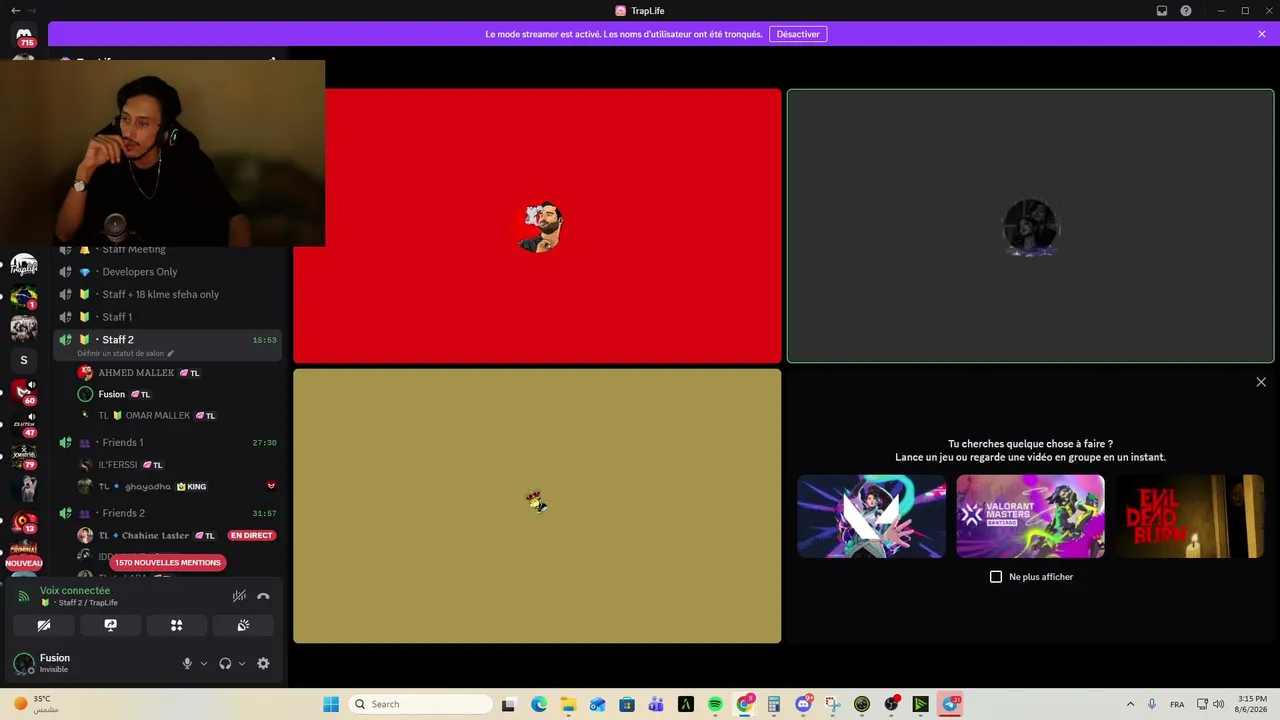This screenshot has height=720, width=1280.
Task: Open Spotify from the taskbar
Action: 715,704
